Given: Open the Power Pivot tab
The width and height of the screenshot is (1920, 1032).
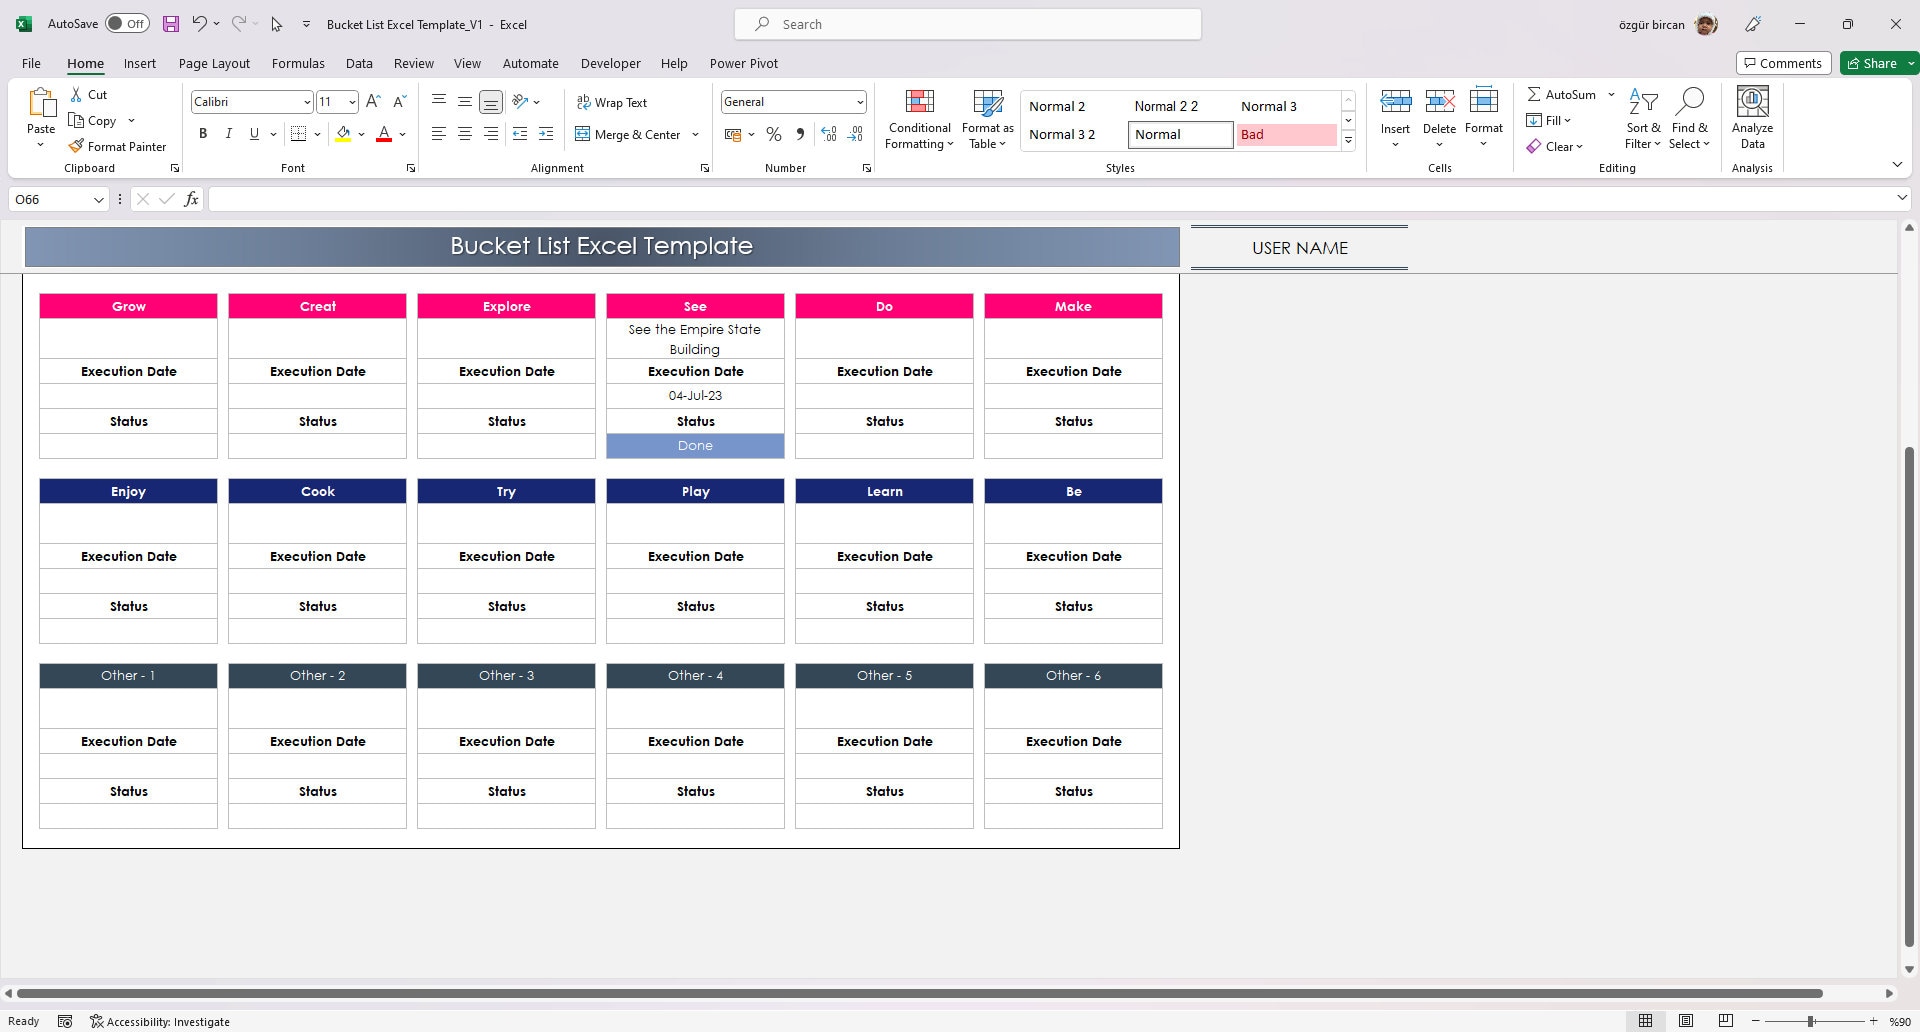Looking at the screenshot, I should (743, 63).
